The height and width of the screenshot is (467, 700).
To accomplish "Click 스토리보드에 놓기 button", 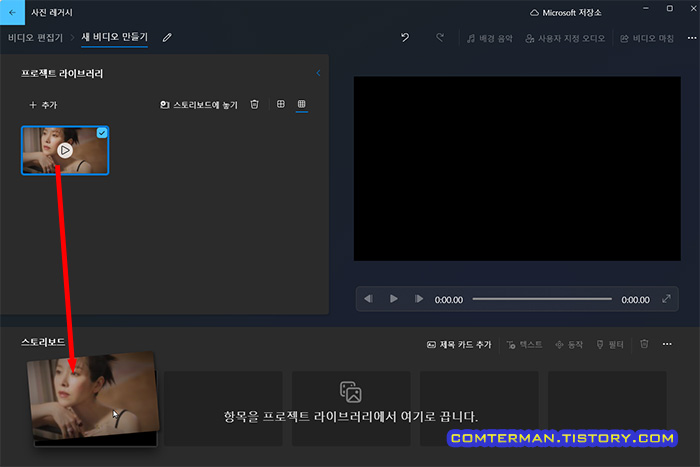I will pos(199,105).
